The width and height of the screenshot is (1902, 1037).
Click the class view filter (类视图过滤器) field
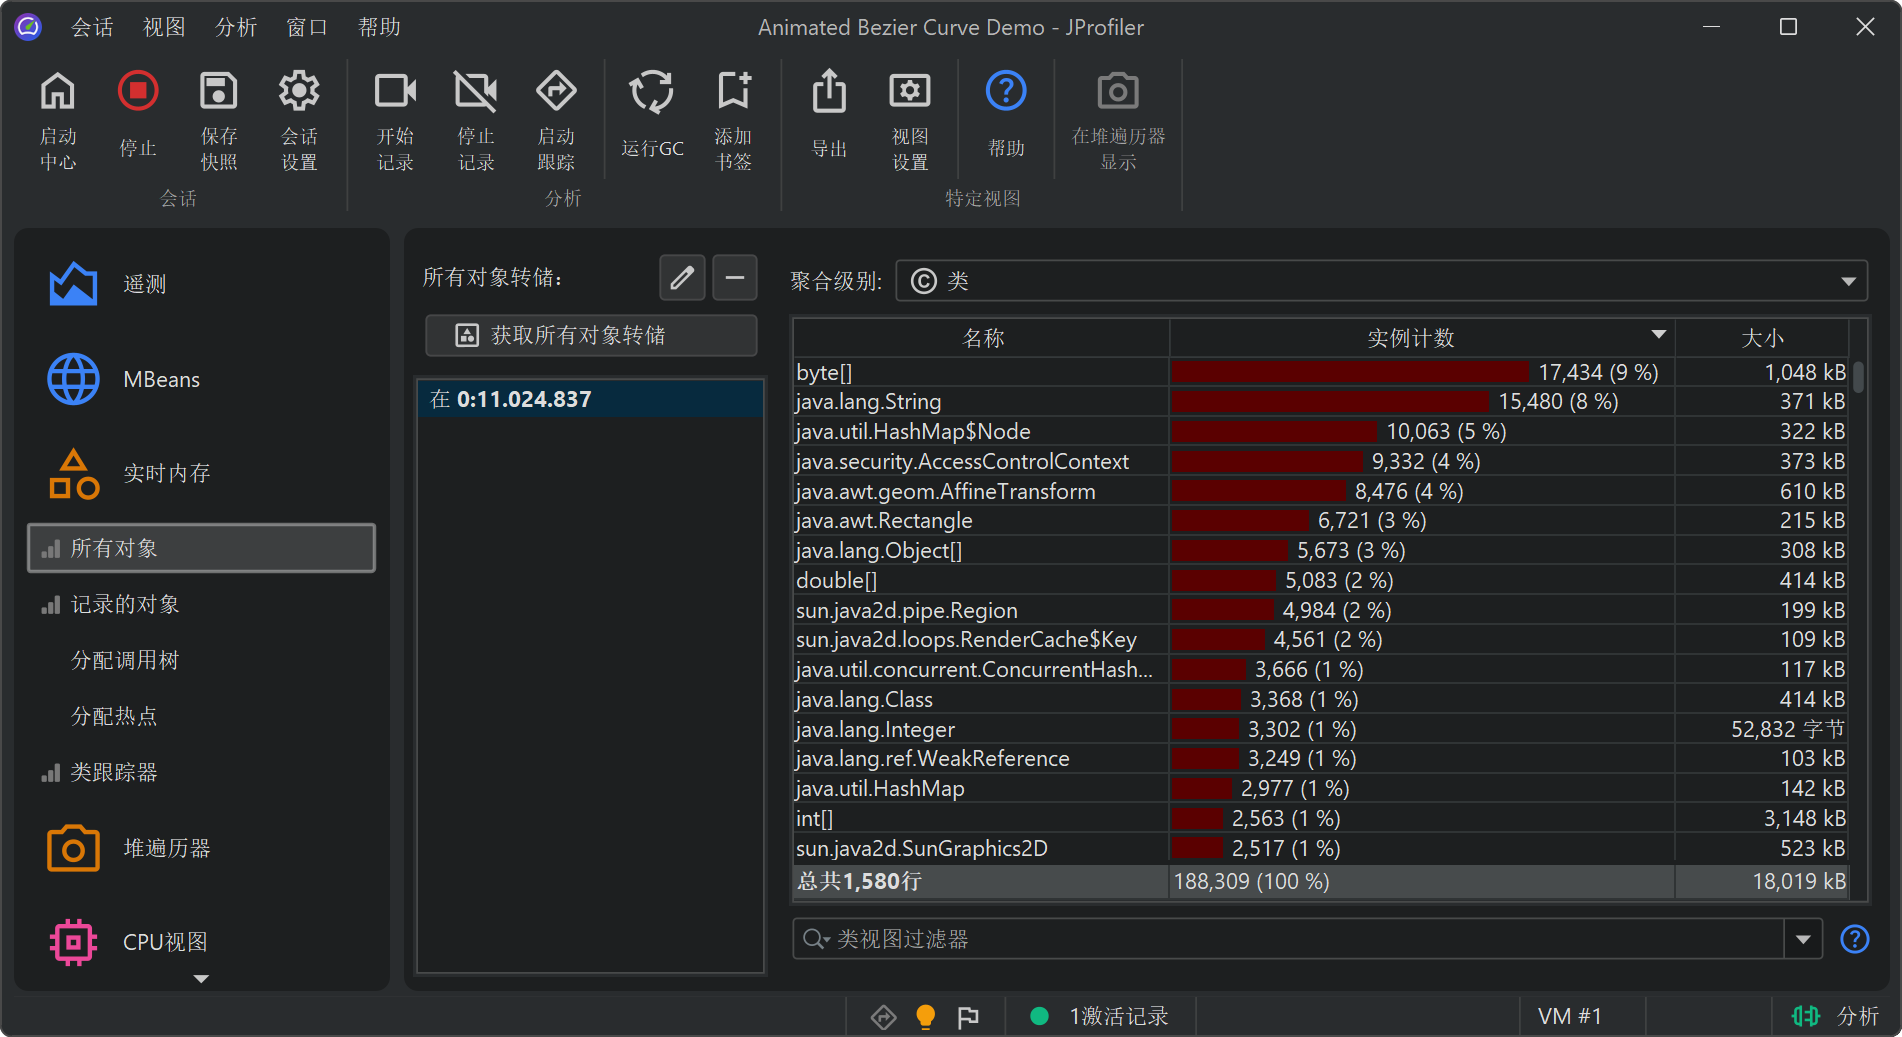1290,939
